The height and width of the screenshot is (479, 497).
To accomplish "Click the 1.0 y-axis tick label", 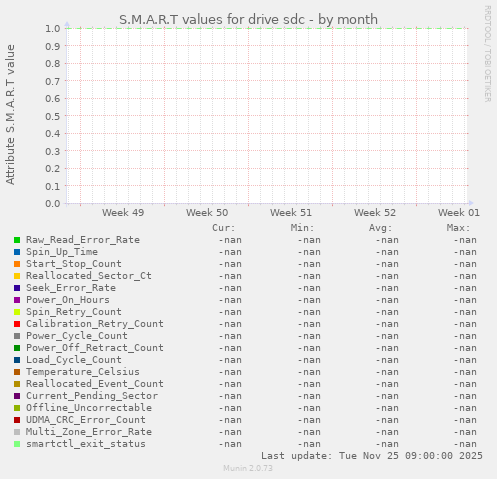I will point(53,29).
